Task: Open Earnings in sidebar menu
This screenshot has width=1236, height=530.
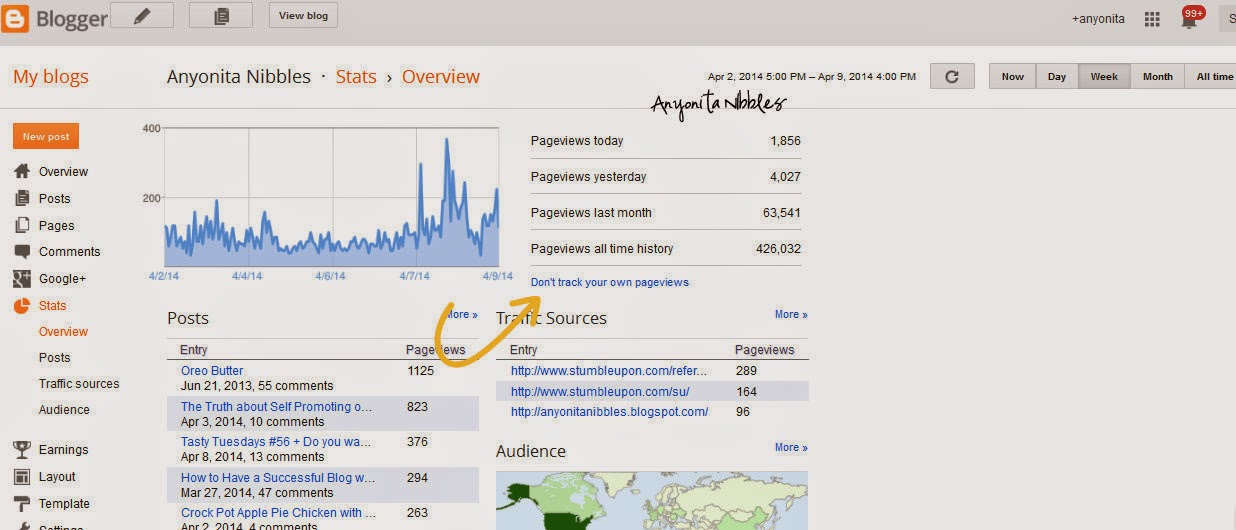Action: pyautogui.click(x=63, y=450)
